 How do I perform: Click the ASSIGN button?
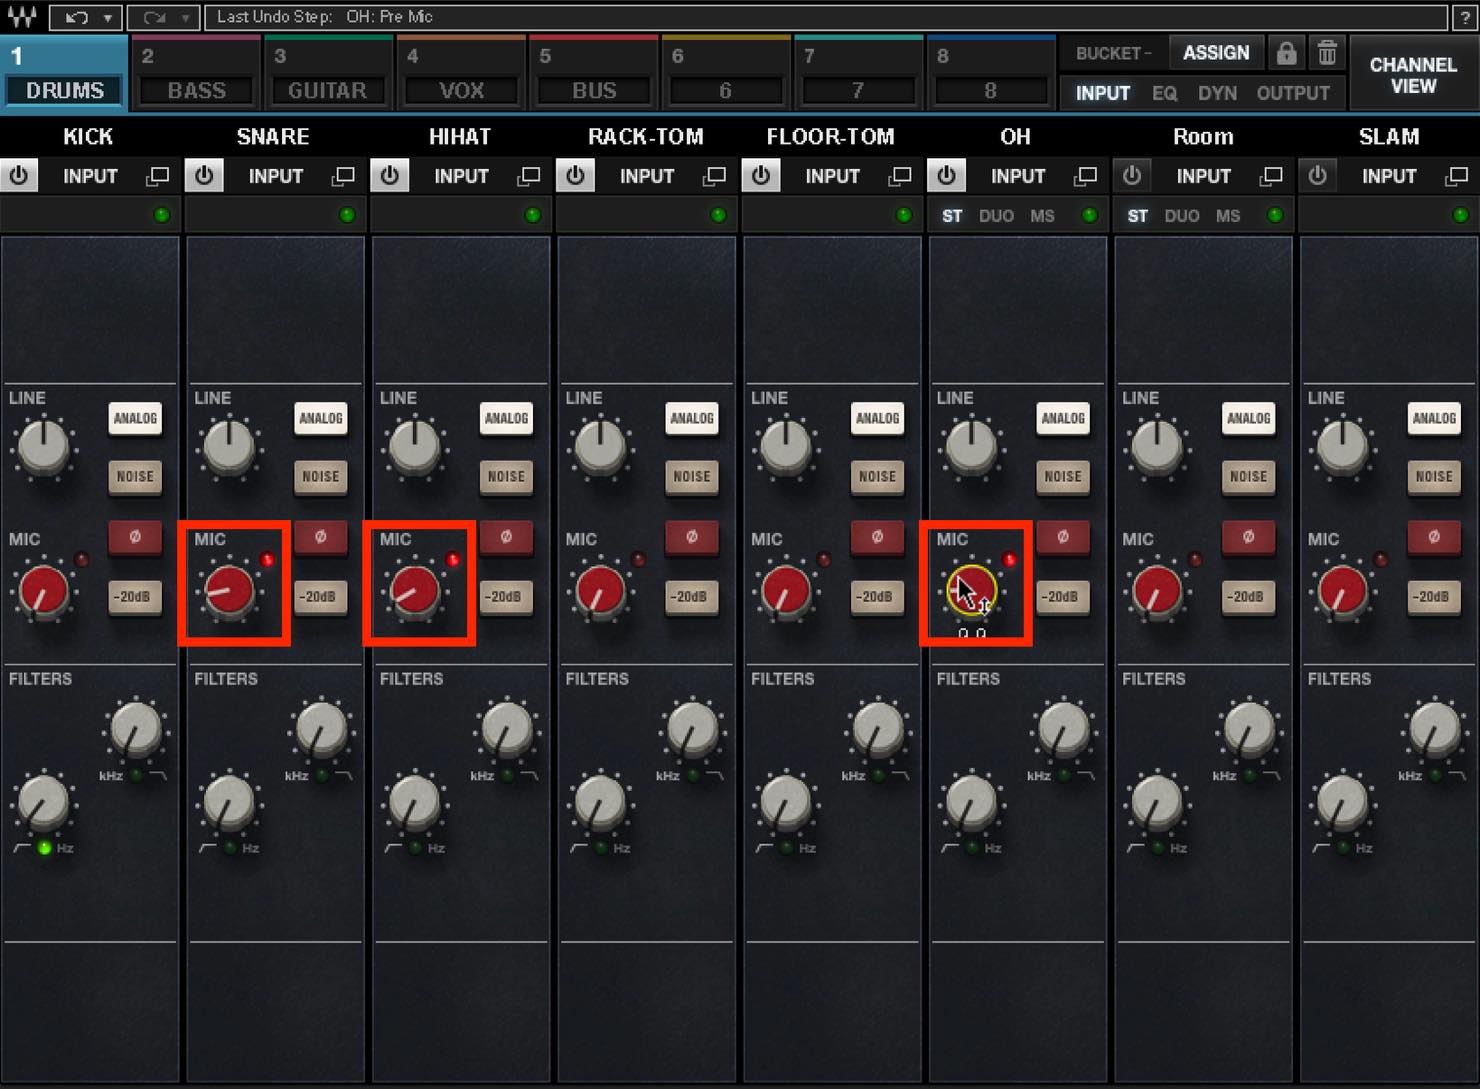tap(1216, 53)
